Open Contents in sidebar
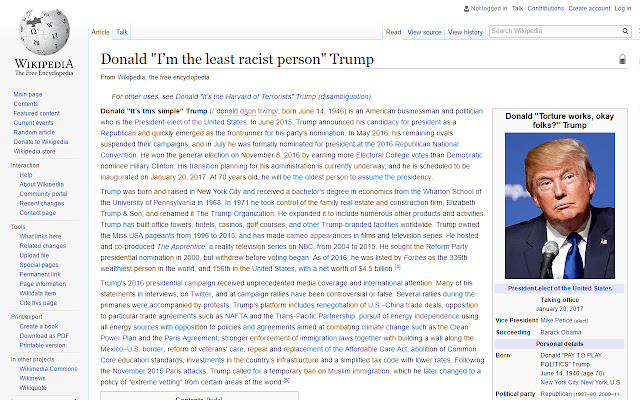640x400 pixels. click(x=25, y=104)
